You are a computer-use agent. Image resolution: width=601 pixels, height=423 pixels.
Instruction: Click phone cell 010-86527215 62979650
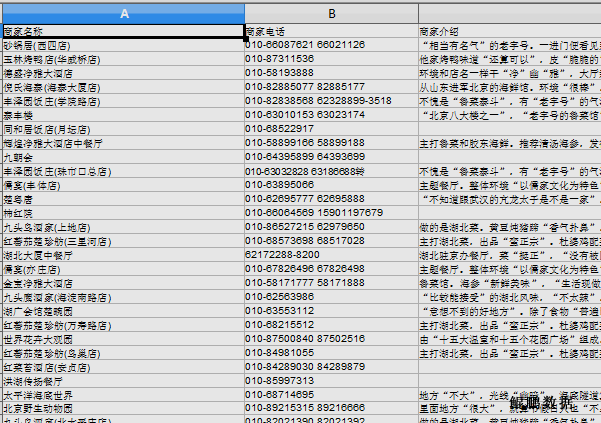[x=332, y=227]
